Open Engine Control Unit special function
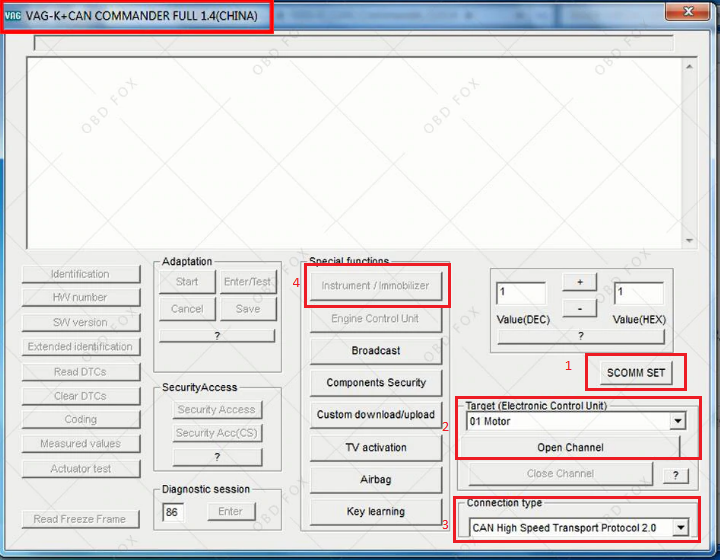 coord(376,319)
